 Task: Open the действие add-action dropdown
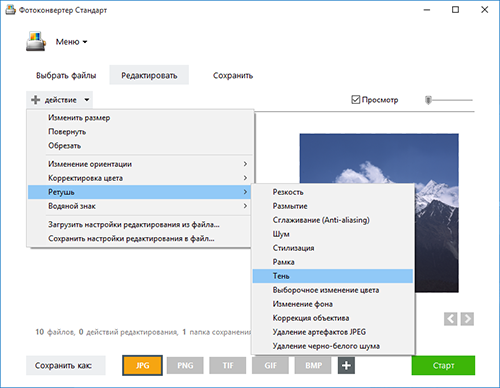60,100
